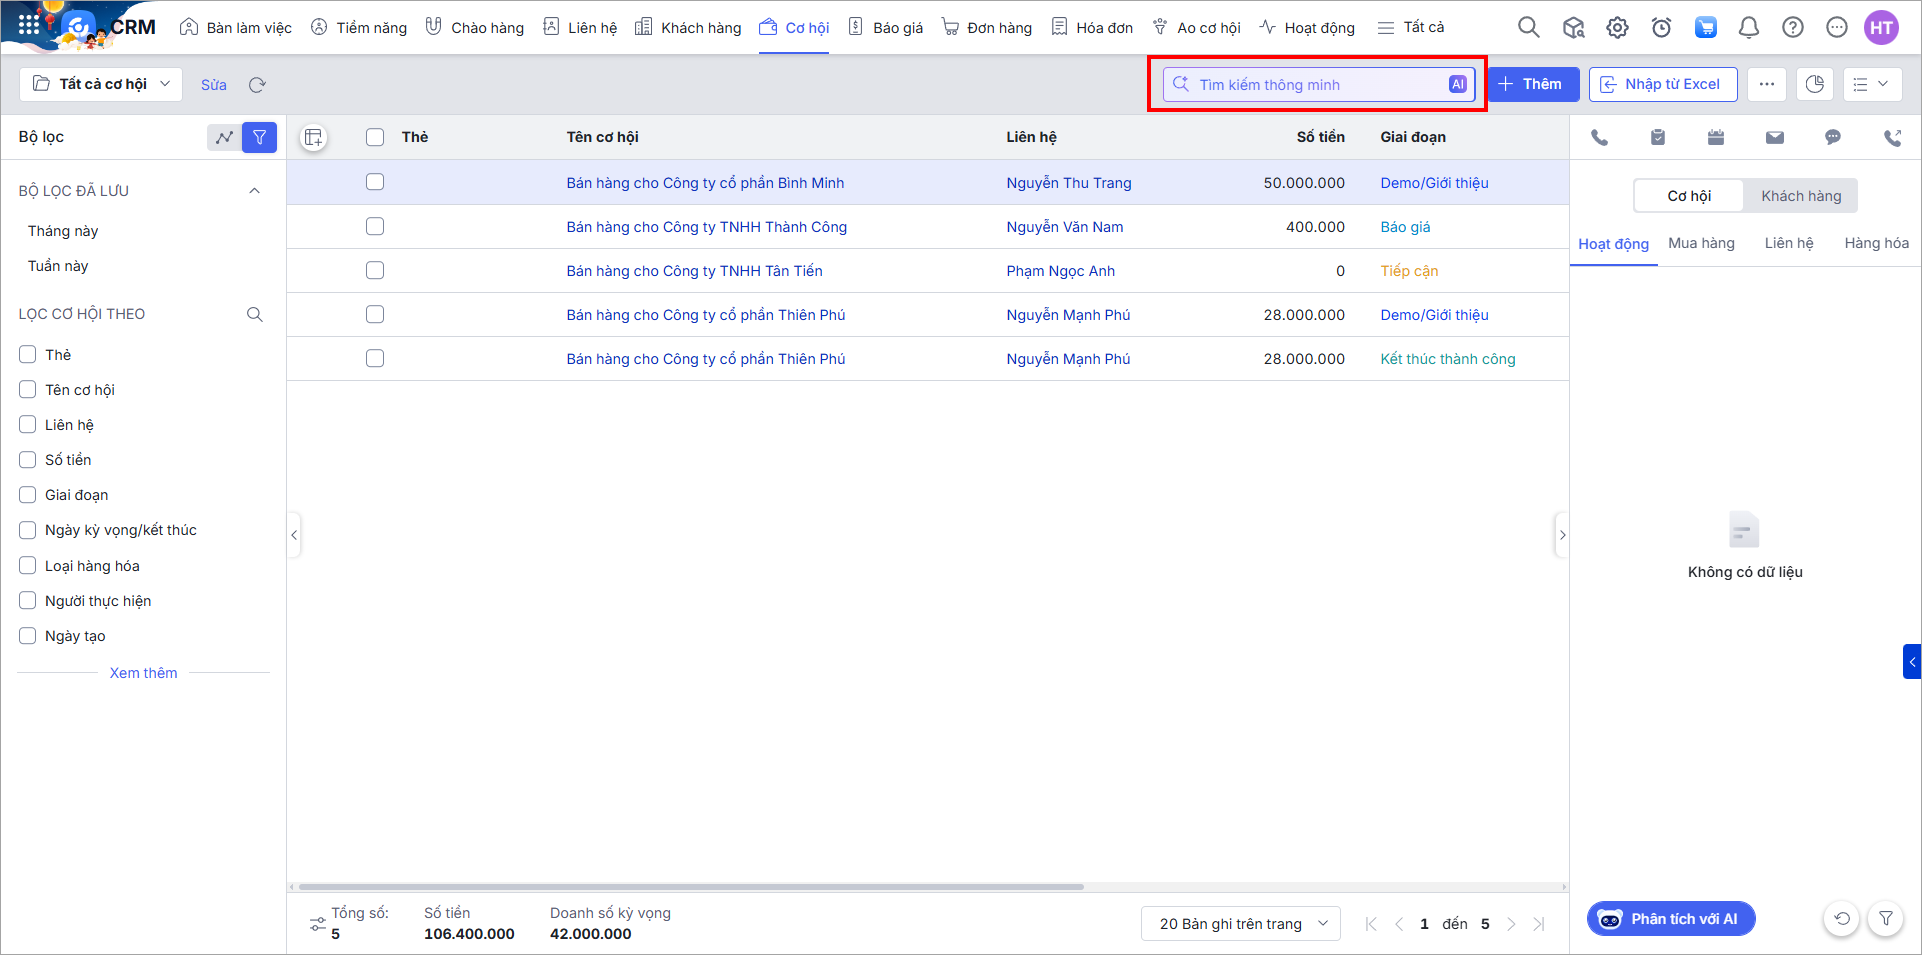Open the notifications bell icon
Viewport: 1922px width, 955px height.
1748,28
